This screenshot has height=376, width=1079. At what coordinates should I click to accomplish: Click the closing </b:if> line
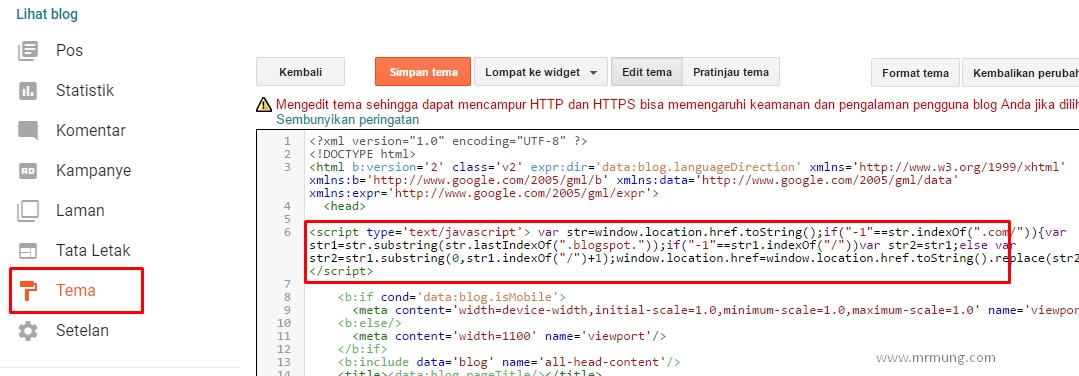363,349
